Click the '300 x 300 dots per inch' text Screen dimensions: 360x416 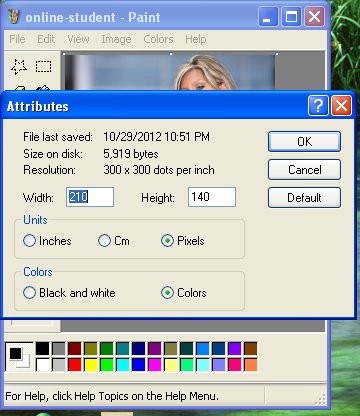(159, 170)
